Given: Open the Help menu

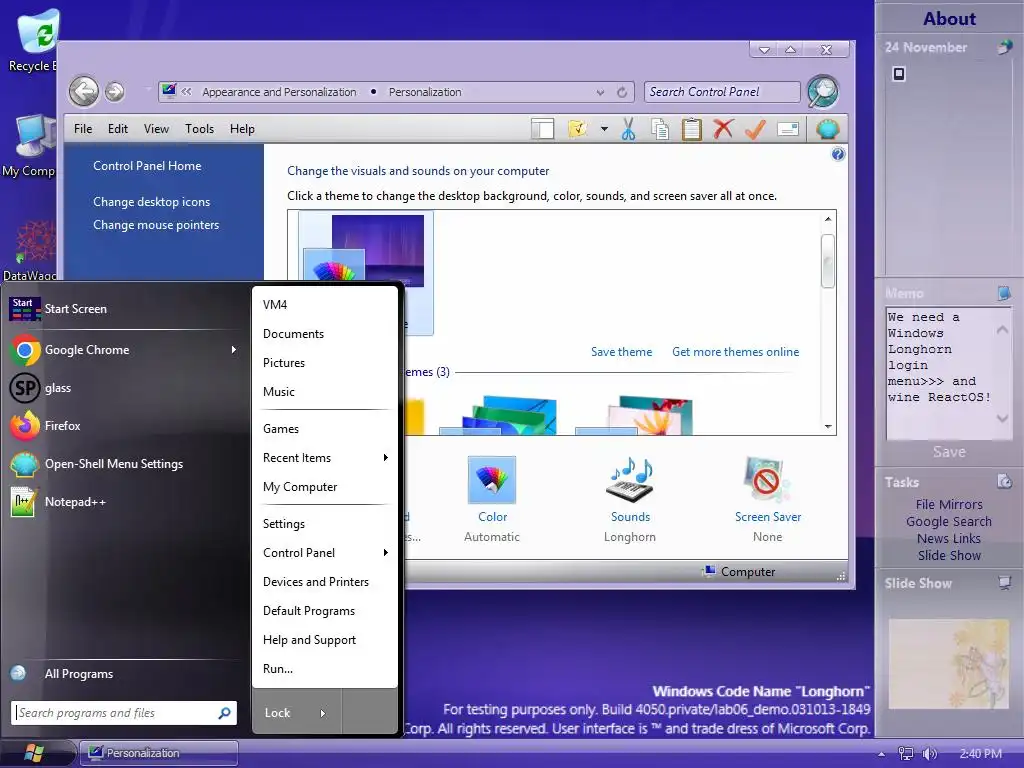Looking at the screenshot, I should tap(242, 129).
